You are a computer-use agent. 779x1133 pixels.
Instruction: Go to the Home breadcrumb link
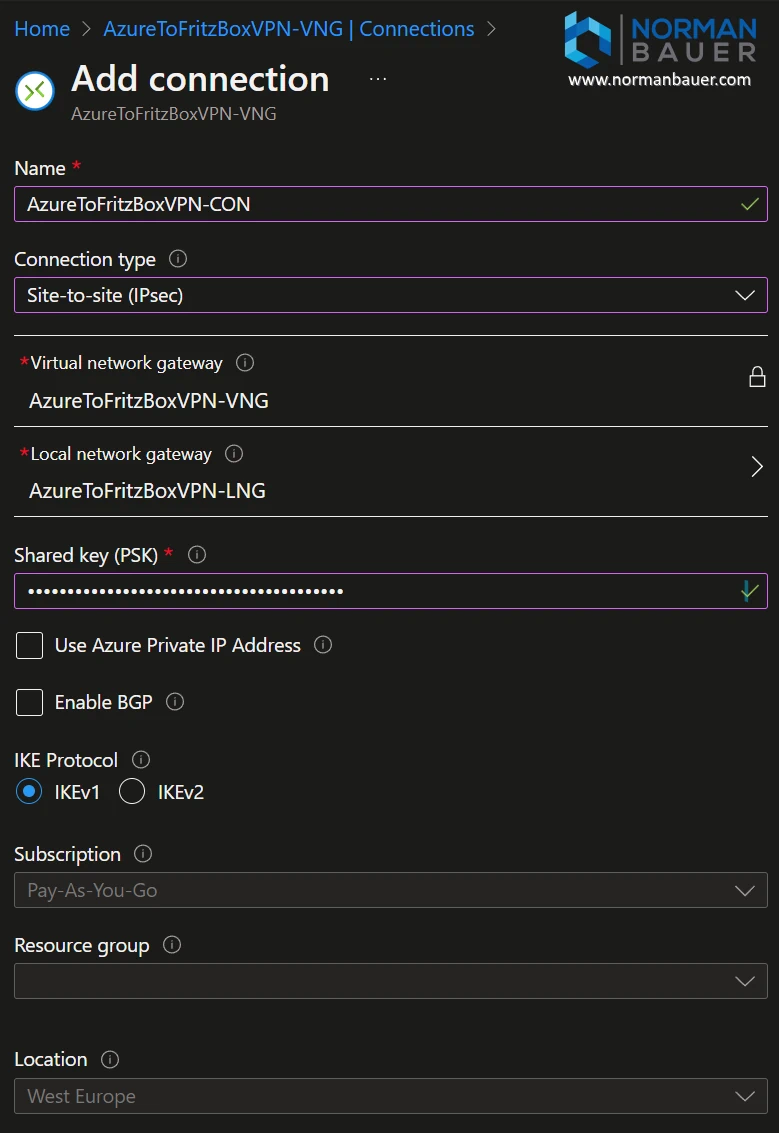coord(42,29)
